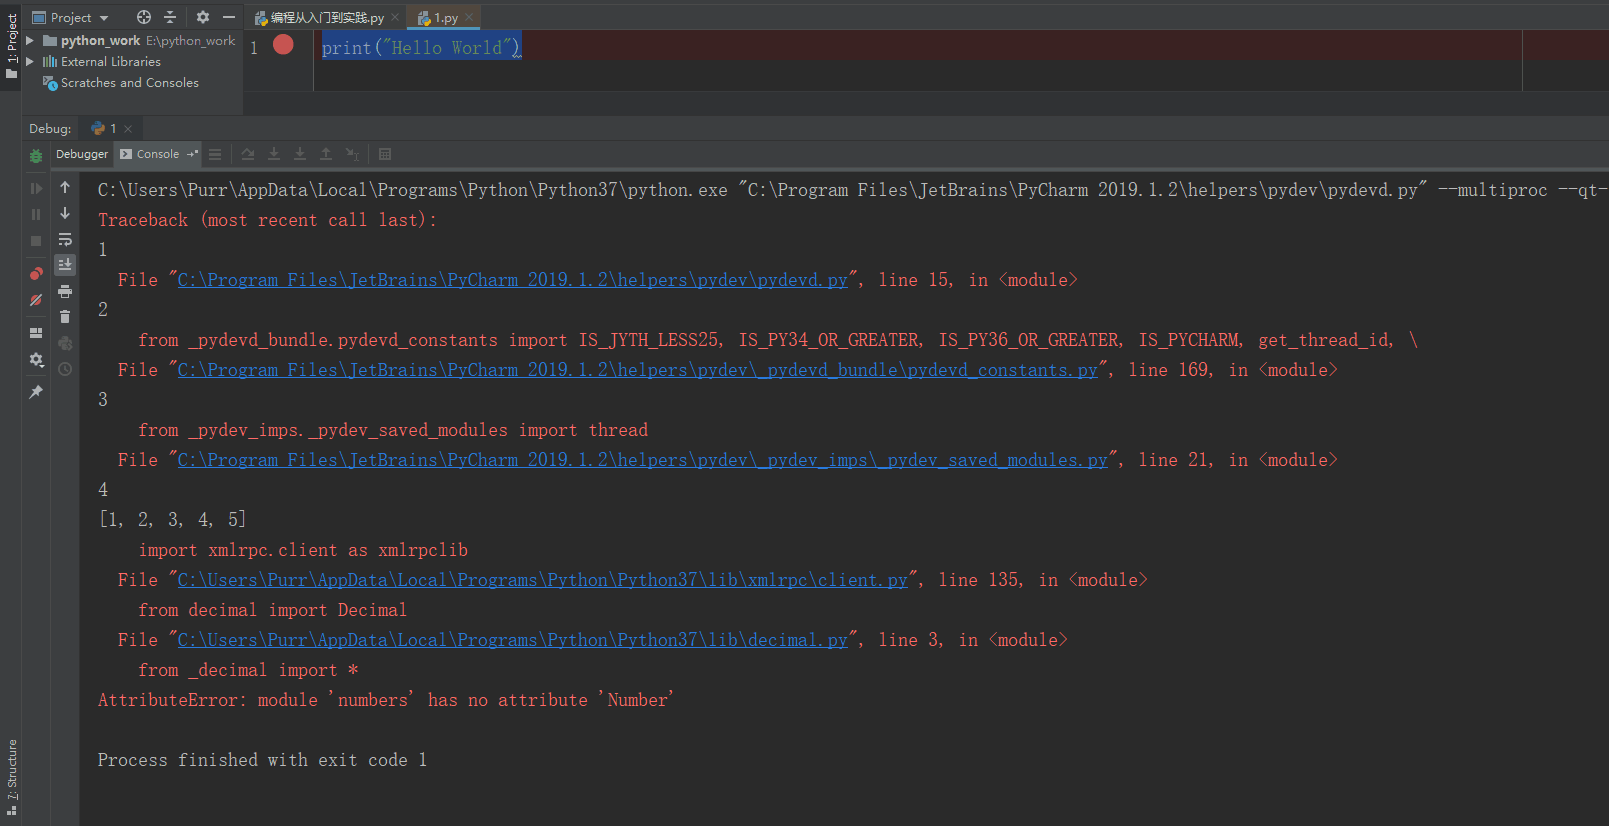
Task: Switch to the 编程从入门到实践.py tab
Action: pyautogui.click(x=327, y=18)
